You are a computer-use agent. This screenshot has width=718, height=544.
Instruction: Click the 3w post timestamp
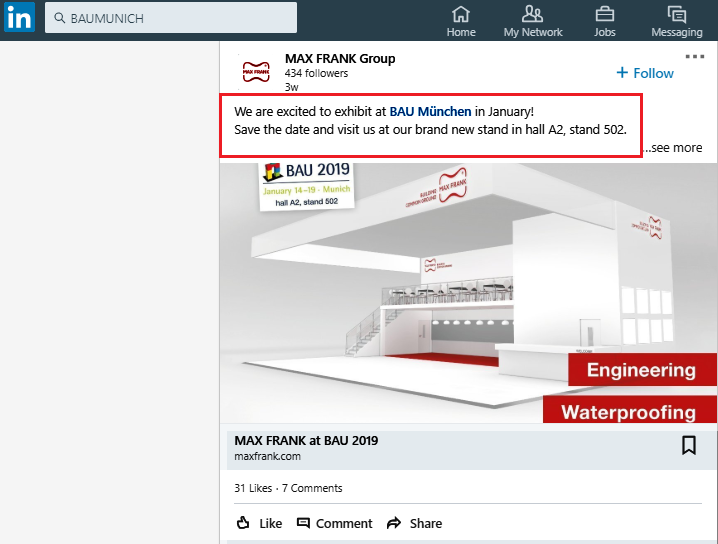tap(292, 87)
